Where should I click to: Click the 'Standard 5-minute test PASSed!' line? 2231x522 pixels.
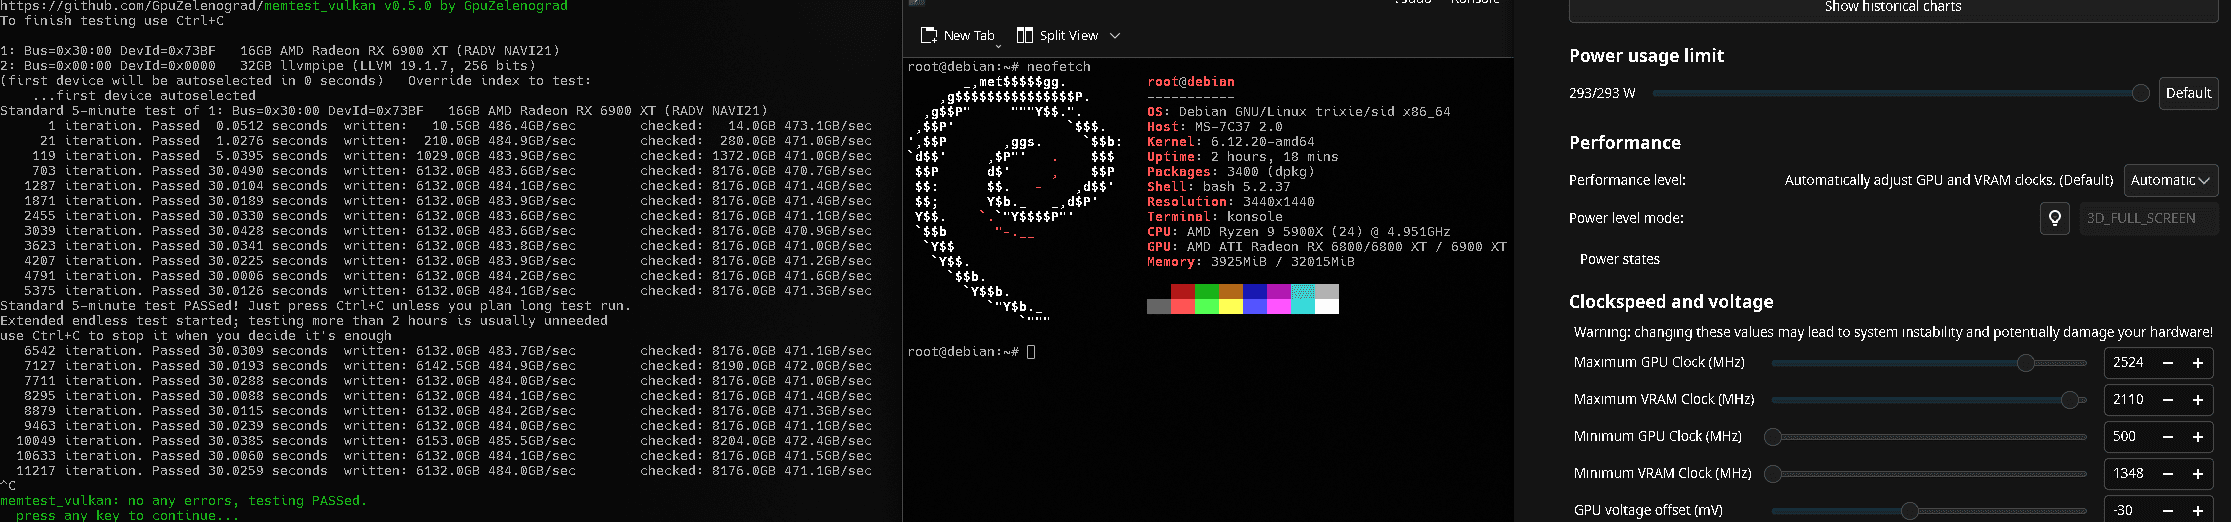click(316, 306)
